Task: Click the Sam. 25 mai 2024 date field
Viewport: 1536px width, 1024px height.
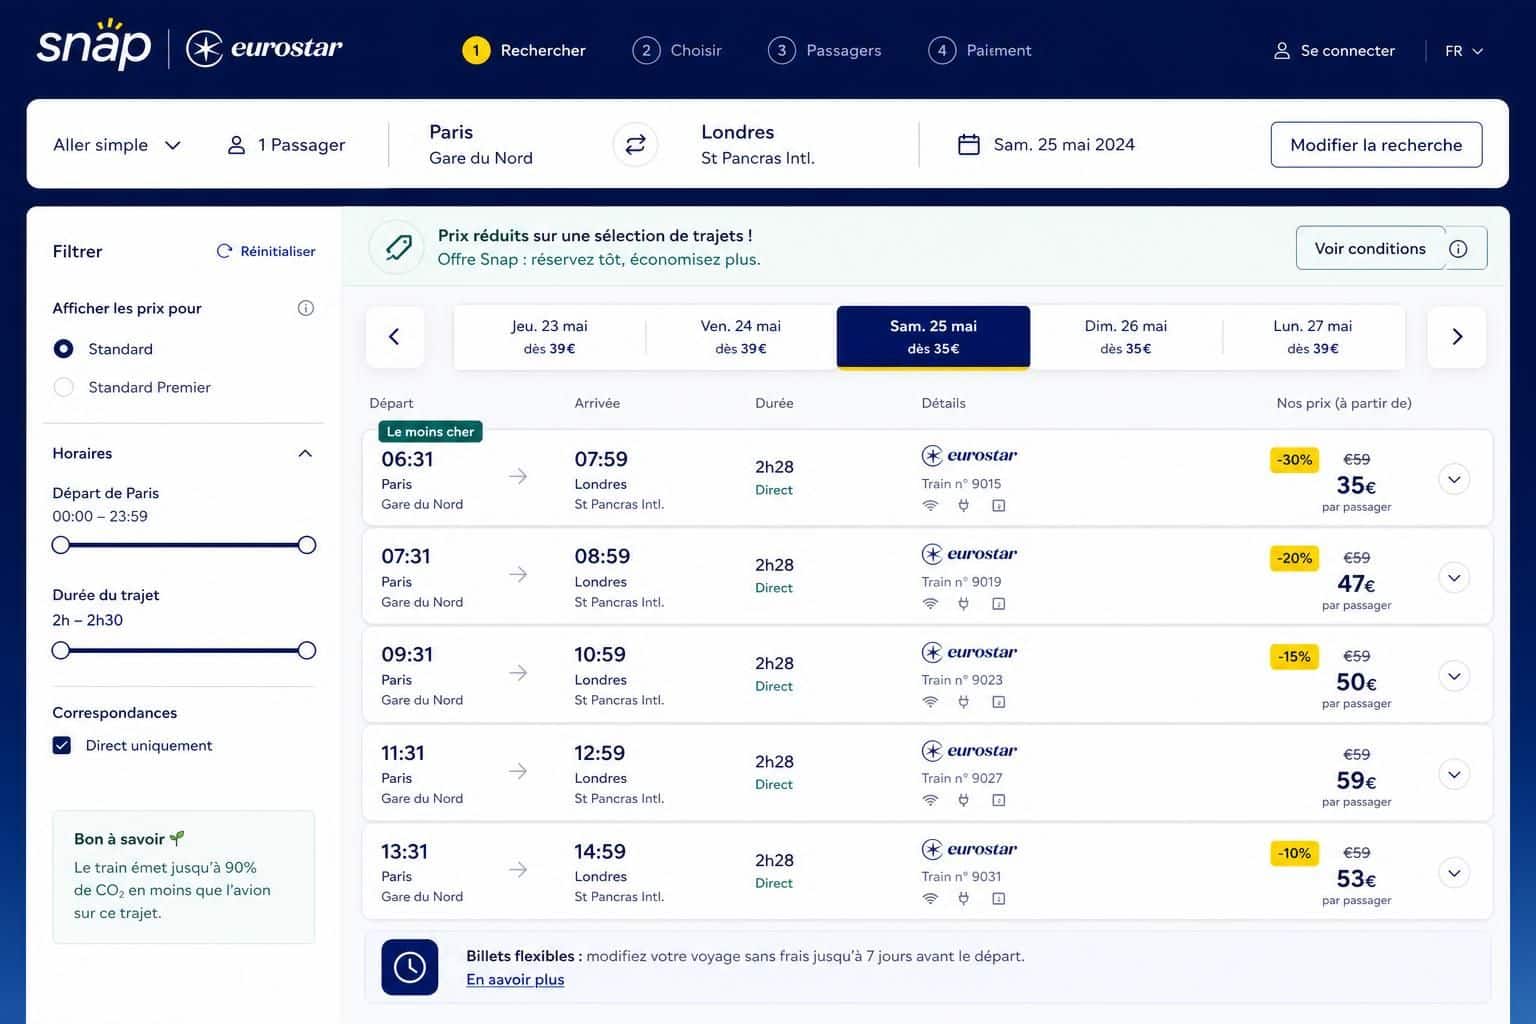Action: coord(1046,145)
